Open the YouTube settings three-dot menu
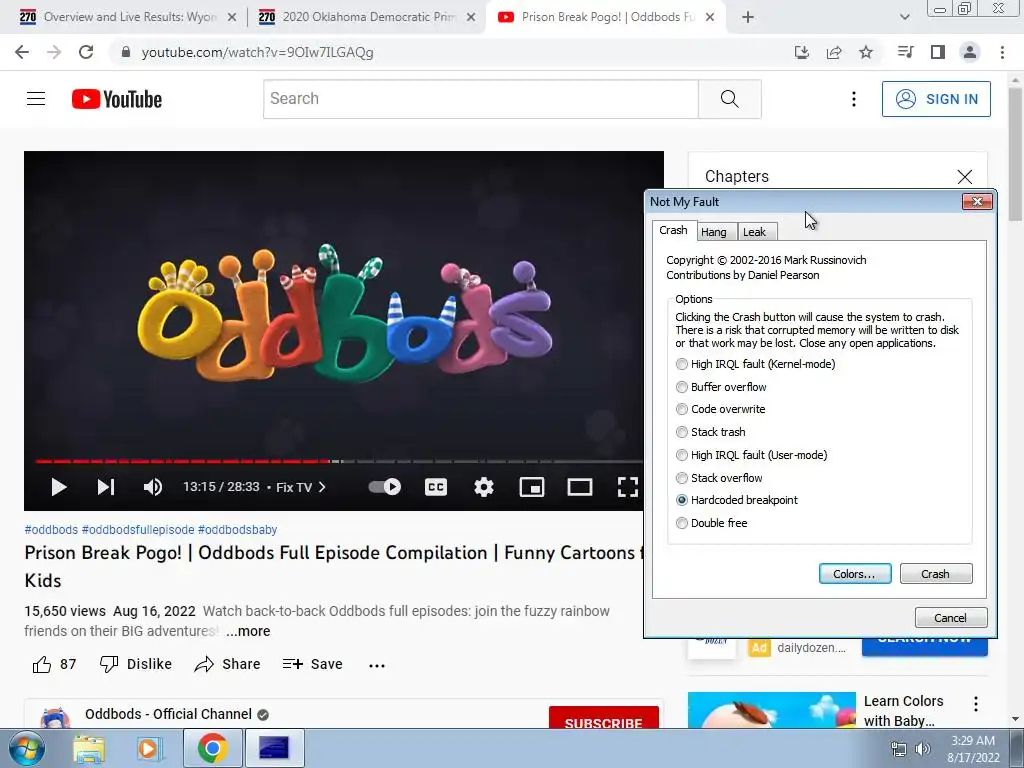Image resolution: width=1024 pixels, height=768 pixels. 854,99
